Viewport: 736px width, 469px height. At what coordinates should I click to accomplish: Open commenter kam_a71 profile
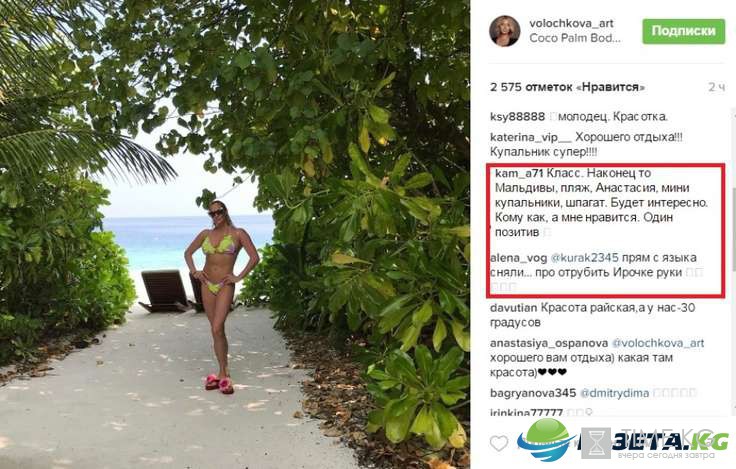click(x=519, y=173)
